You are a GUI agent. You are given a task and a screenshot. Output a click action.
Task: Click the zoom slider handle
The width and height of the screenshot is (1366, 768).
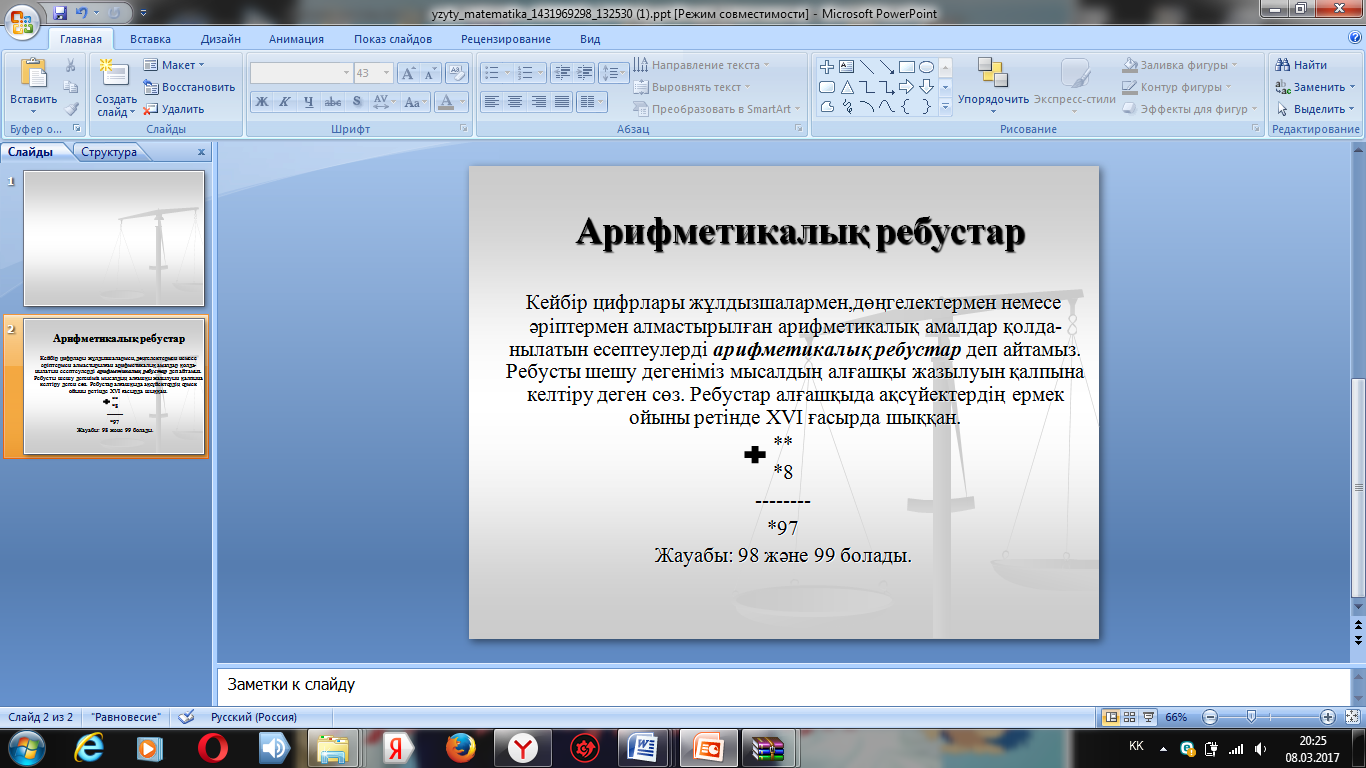(x=1249, y=717)
